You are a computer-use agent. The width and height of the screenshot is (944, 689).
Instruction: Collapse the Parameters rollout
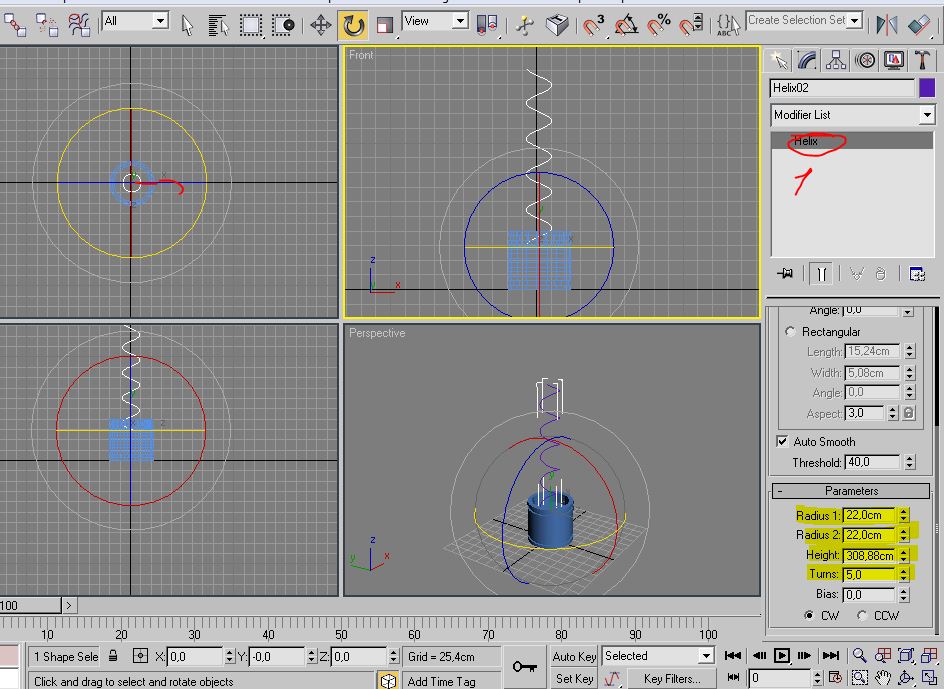(x=851, y=491)
